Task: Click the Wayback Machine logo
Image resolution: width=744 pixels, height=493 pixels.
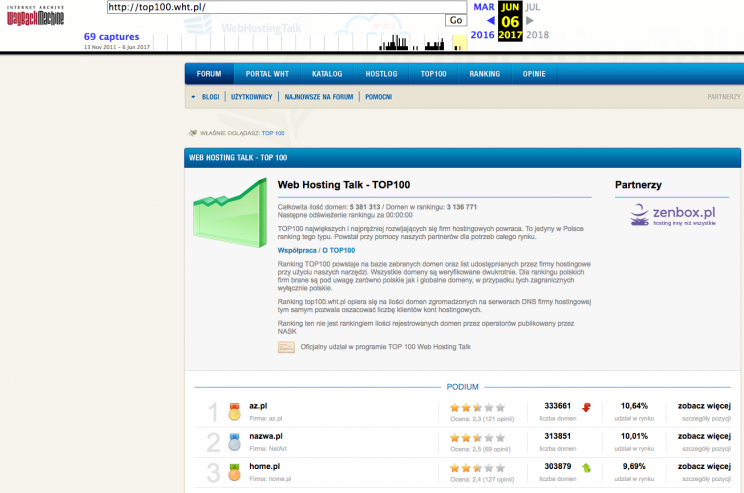Action: (35, 16)
